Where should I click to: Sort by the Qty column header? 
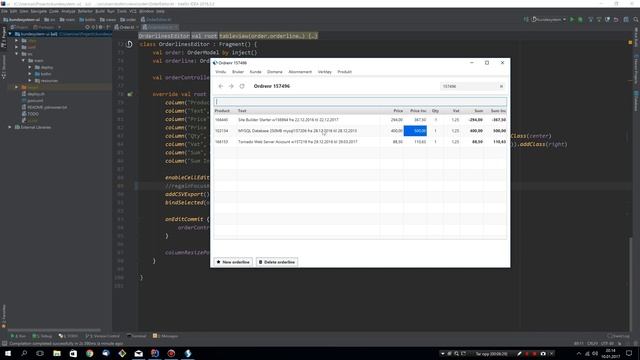(436, 111)
